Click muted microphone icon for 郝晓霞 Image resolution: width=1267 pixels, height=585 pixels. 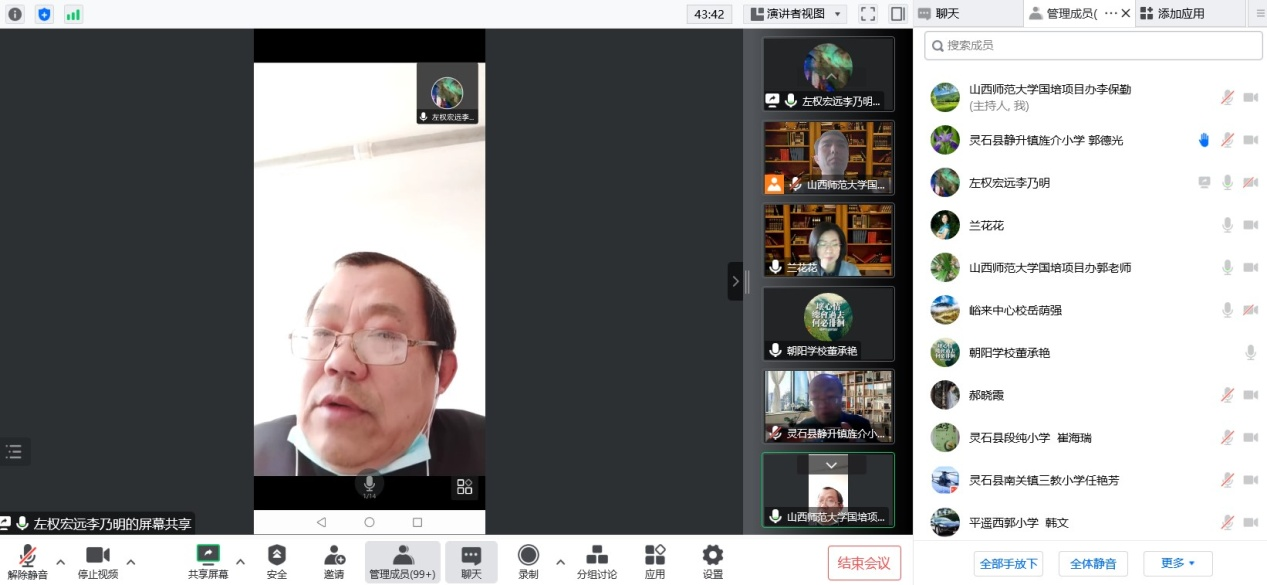coord(1227,395)
